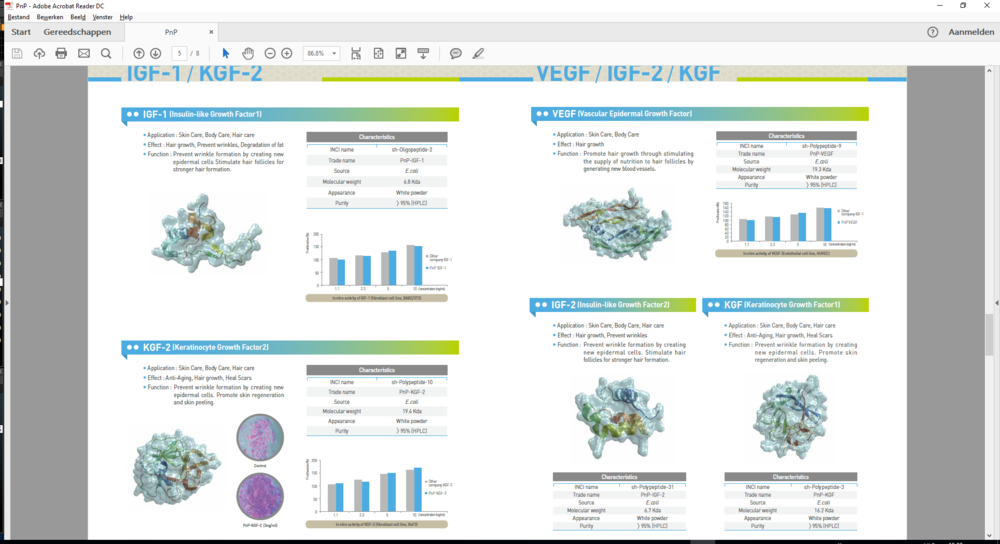1000x544 pixels.
Task: Open the Bewerken menu
Action: (50, 17)
